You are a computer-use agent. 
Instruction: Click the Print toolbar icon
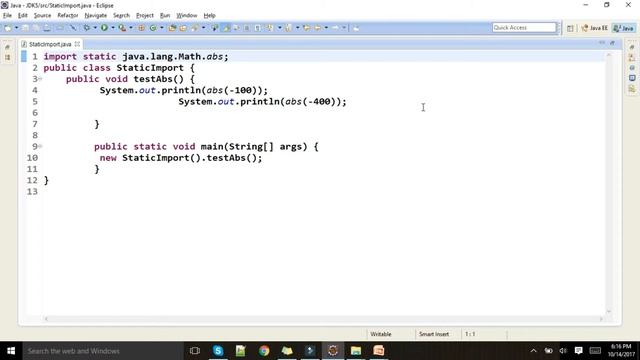point(47,28)
